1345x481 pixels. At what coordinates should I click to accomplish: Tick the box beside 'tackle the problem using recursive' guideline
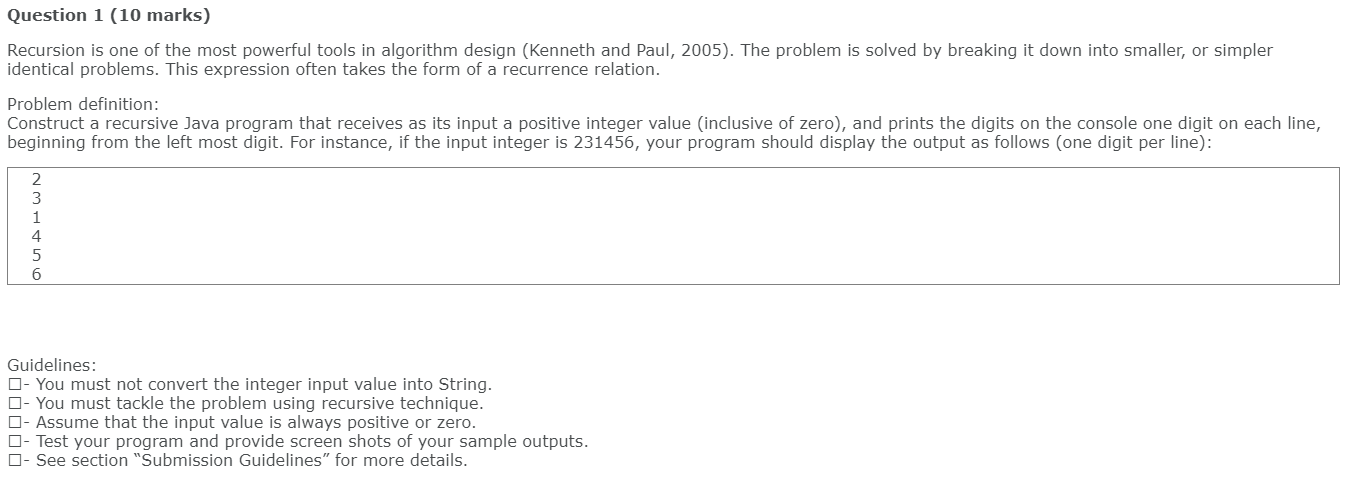(13, 404)
